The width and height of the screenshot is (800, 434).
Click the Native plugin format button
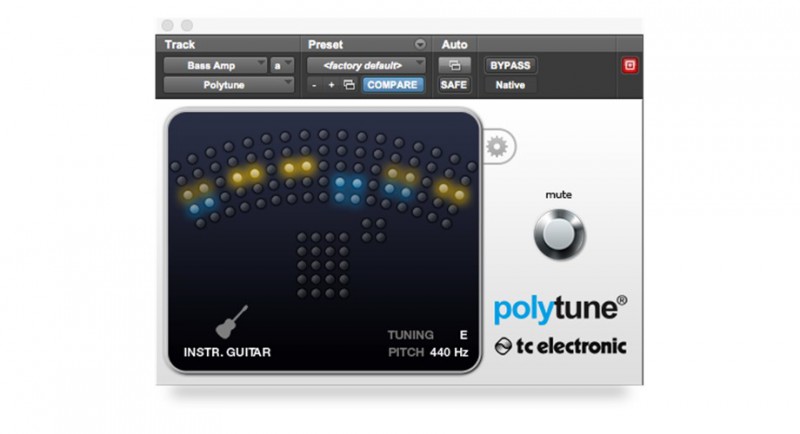coord(509,86)
